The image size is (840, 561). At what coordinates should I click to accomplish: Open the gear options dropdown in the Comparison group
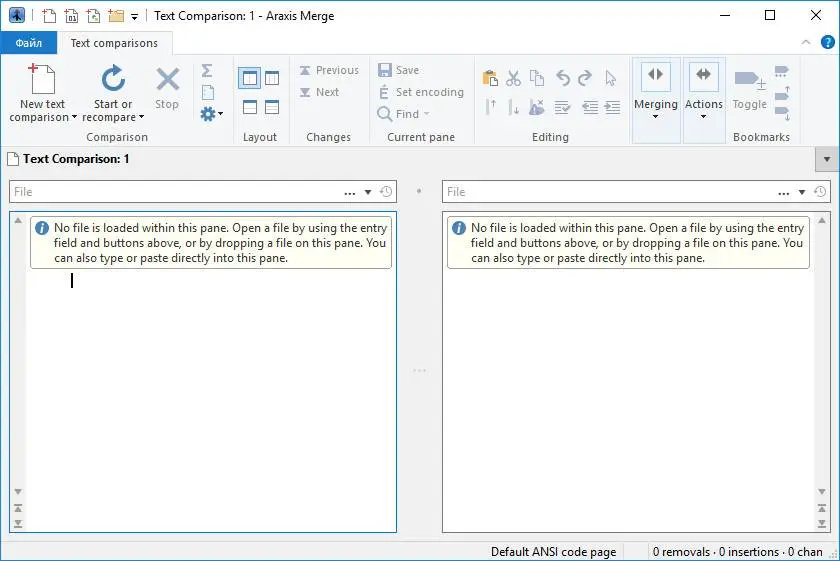(212, 114)
